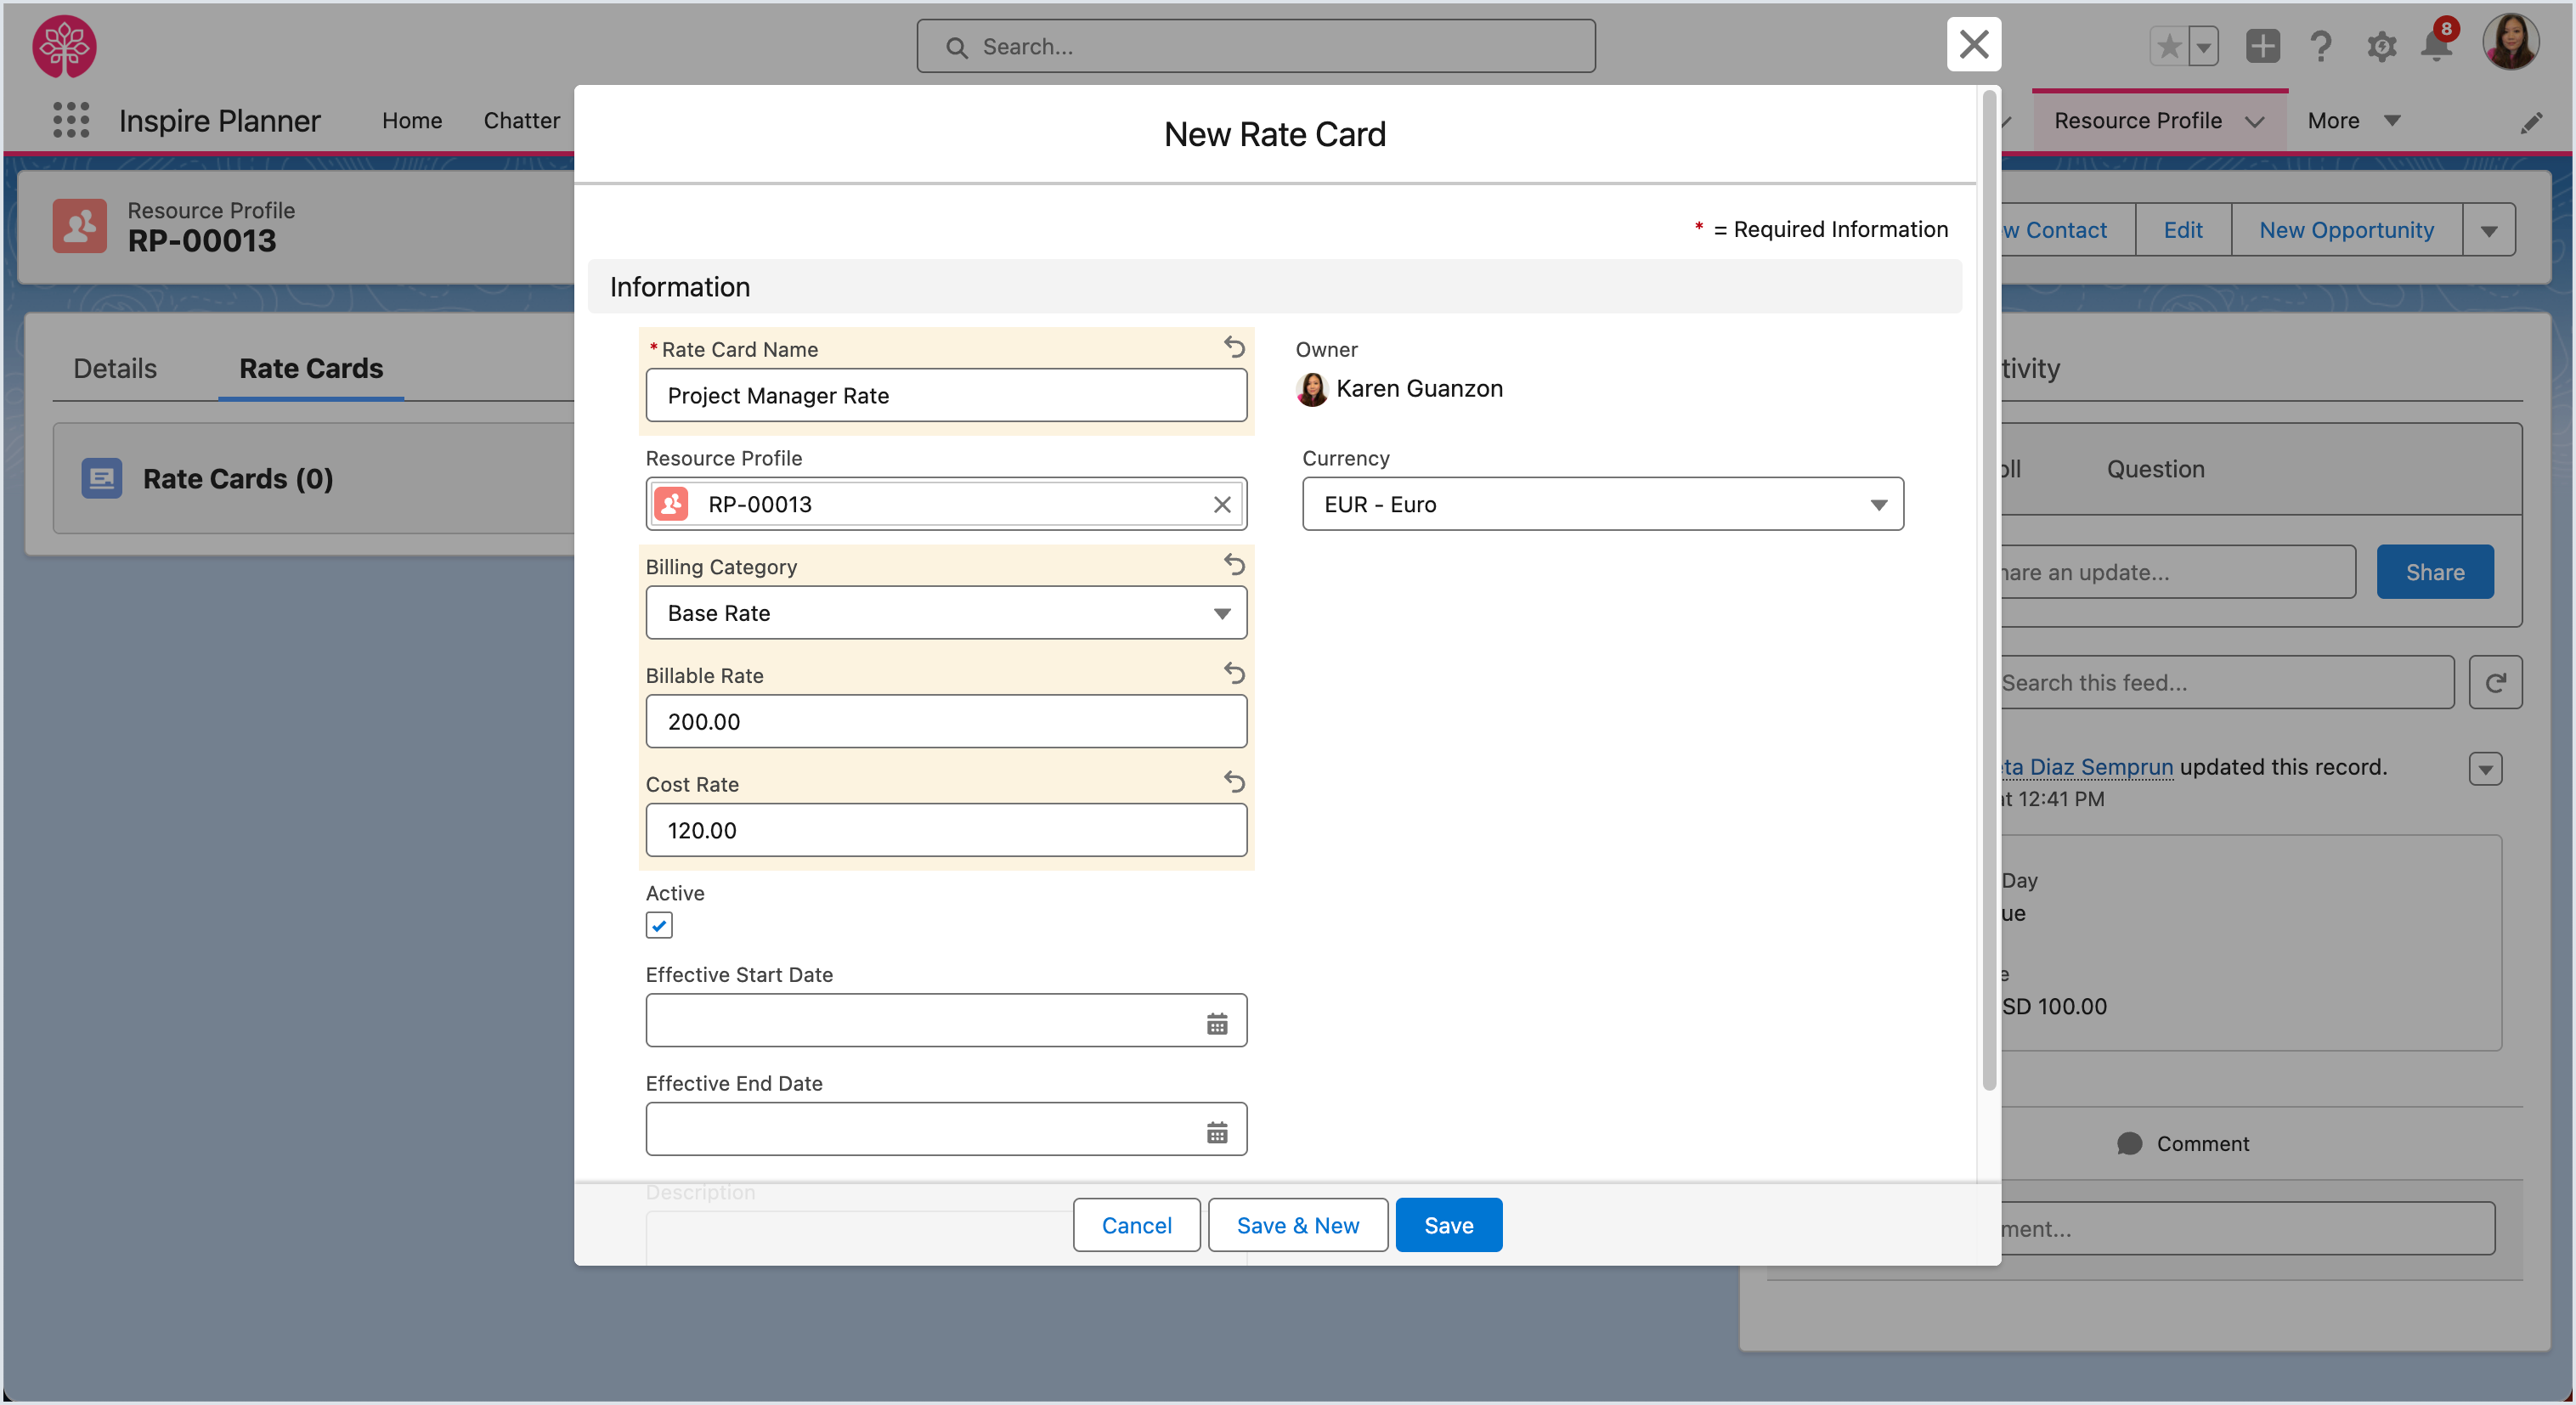Click New Opportunity button
The width and height of the screenshot is (2576, 1405).
point(2346,230)
